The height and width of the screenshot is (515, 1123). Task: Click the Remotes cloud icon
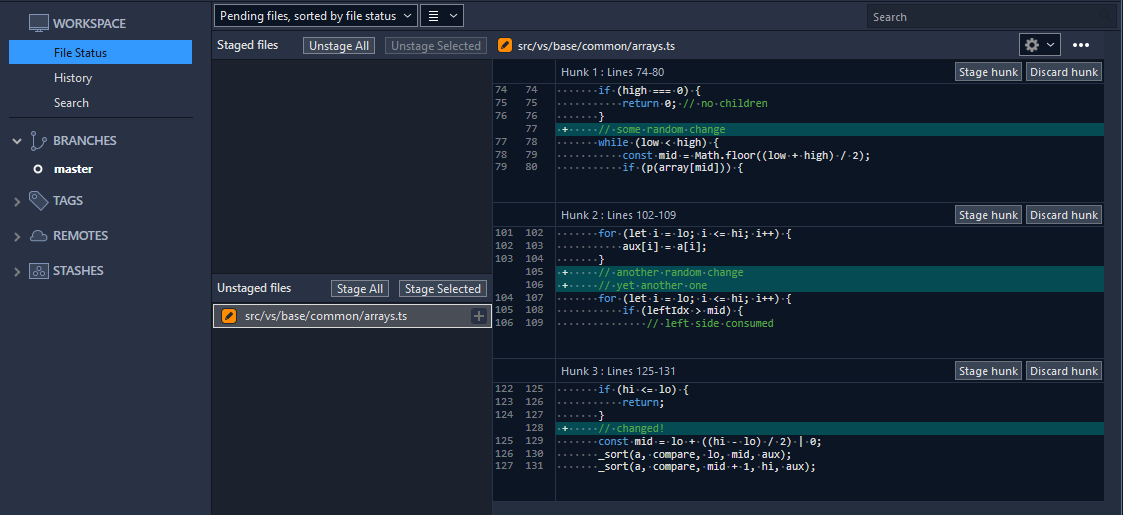click(38, 236)
